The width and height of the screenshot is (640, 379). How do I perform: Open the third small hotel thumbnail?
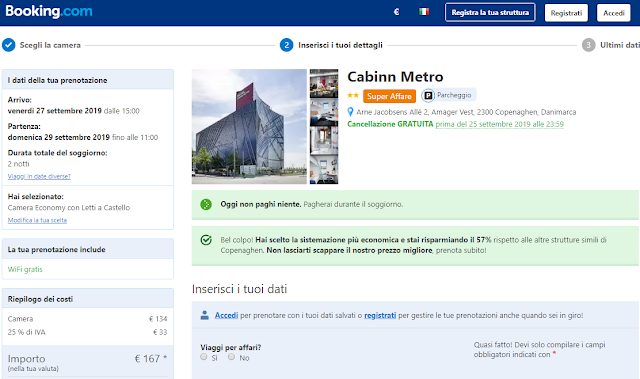324,140
